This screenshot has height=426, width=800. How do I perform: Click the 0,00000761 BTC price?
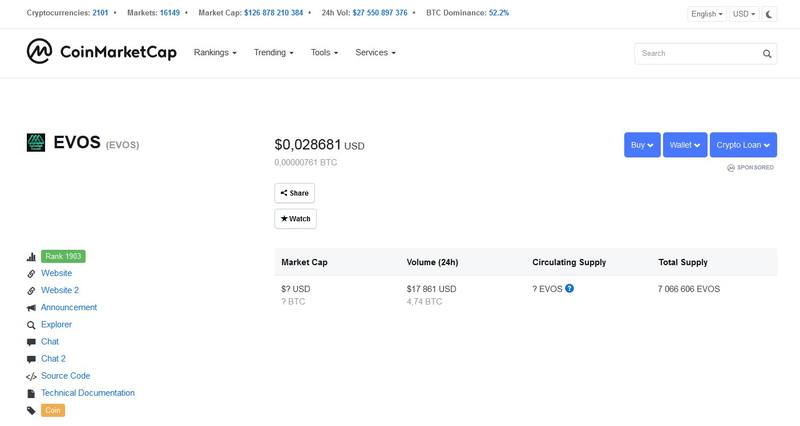[306, 162]
